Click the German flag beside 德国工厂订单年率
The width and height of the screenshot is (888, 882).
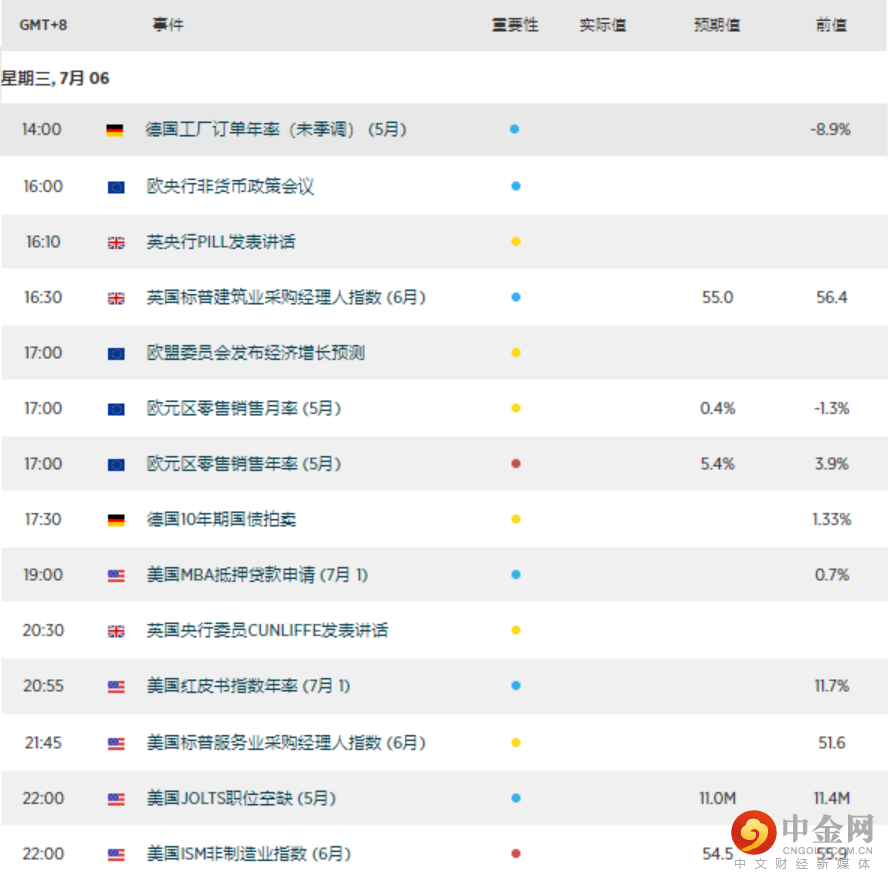point(114,130)
